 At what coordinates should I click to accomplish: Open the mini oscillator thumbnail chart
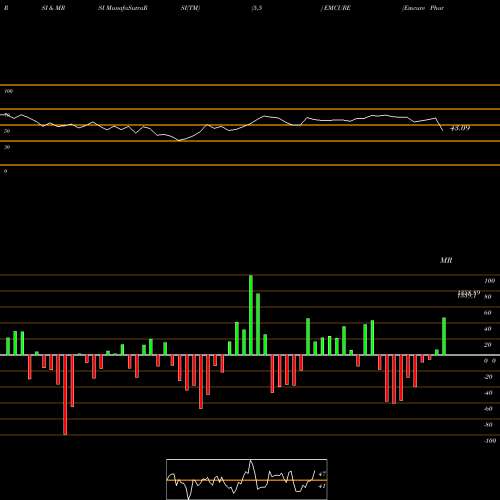[247, 479]
